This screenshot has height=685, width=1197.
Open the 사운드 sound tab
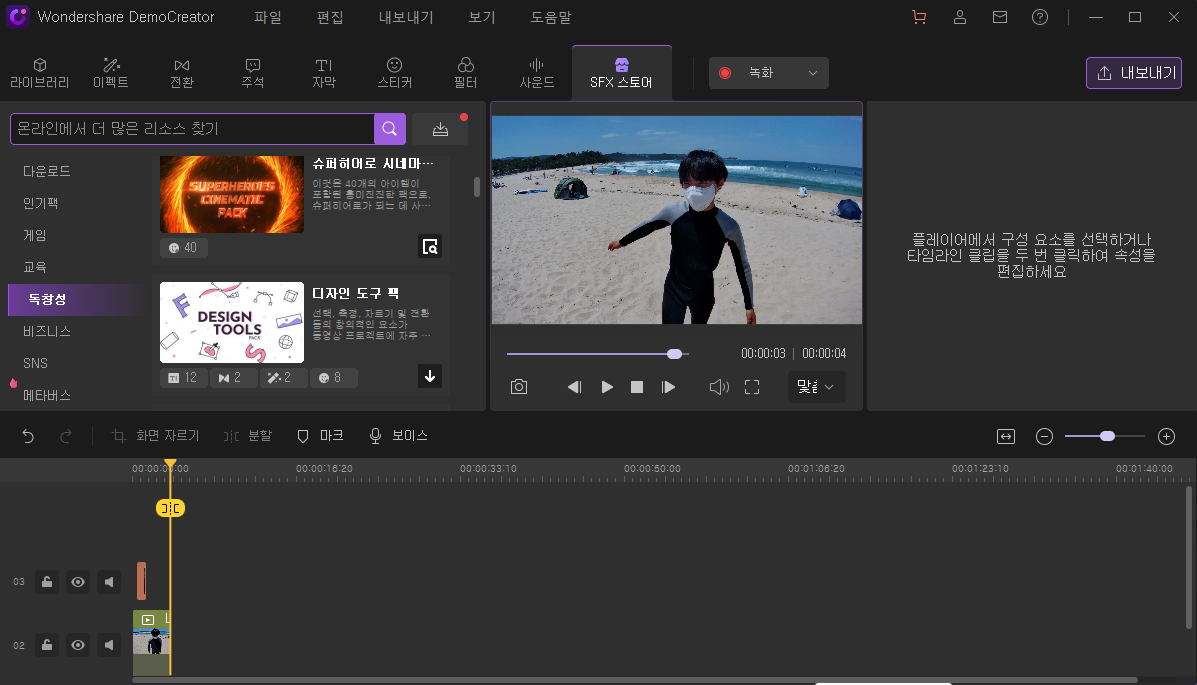click(537, 73)
